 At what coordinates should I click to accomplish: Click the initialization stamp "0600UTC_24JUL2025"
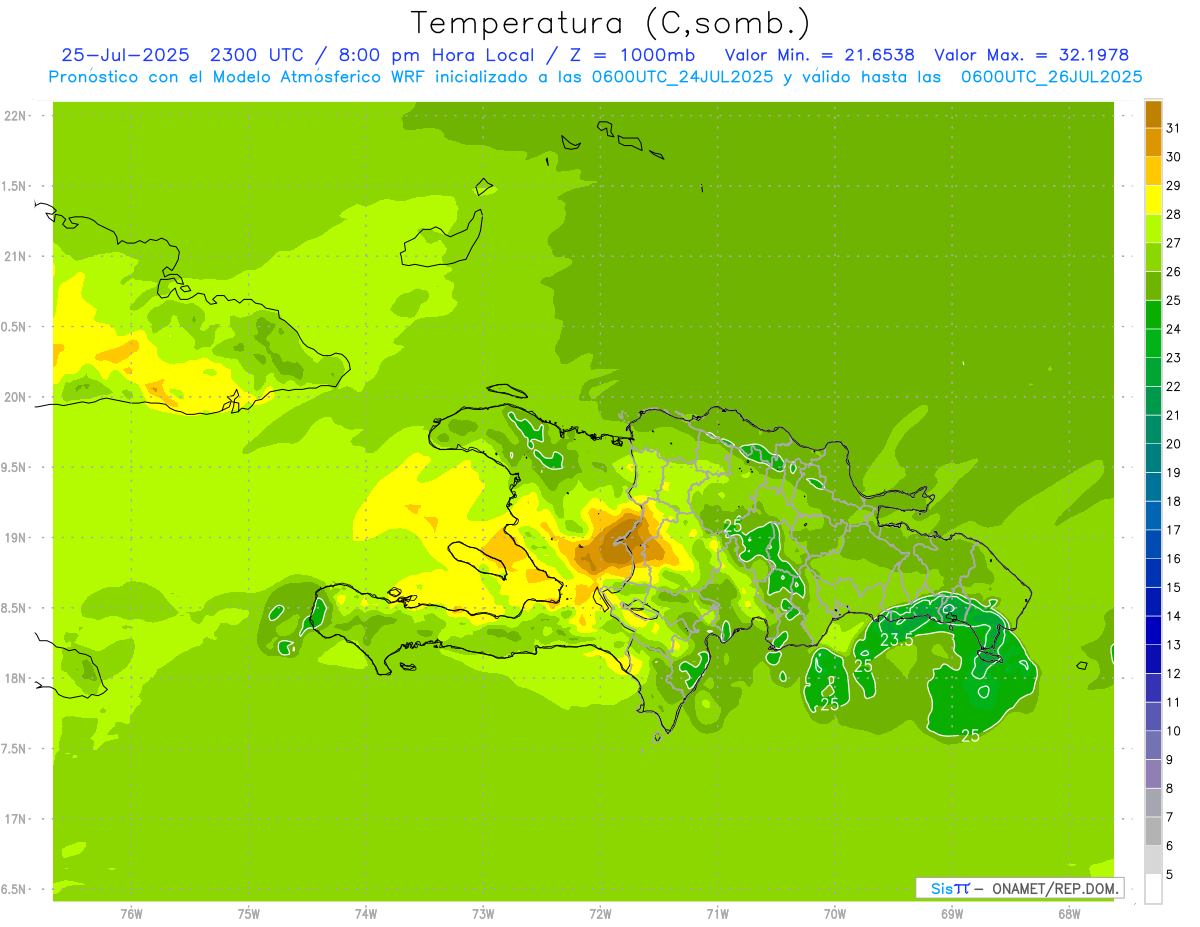point(683,77)
